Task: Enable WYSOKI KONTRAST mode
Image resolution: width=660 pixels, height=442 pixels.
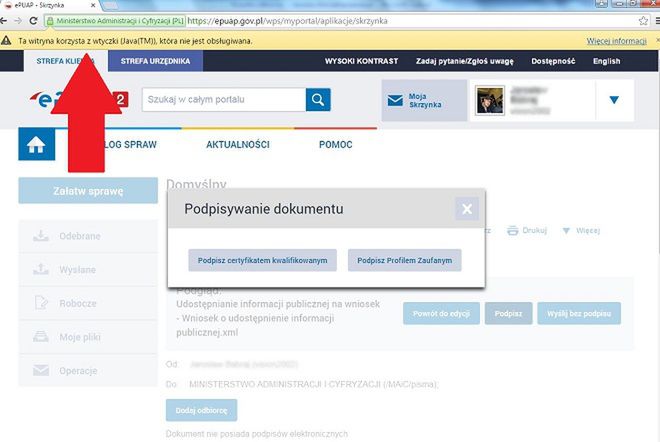Action: (x=361, y=61)
